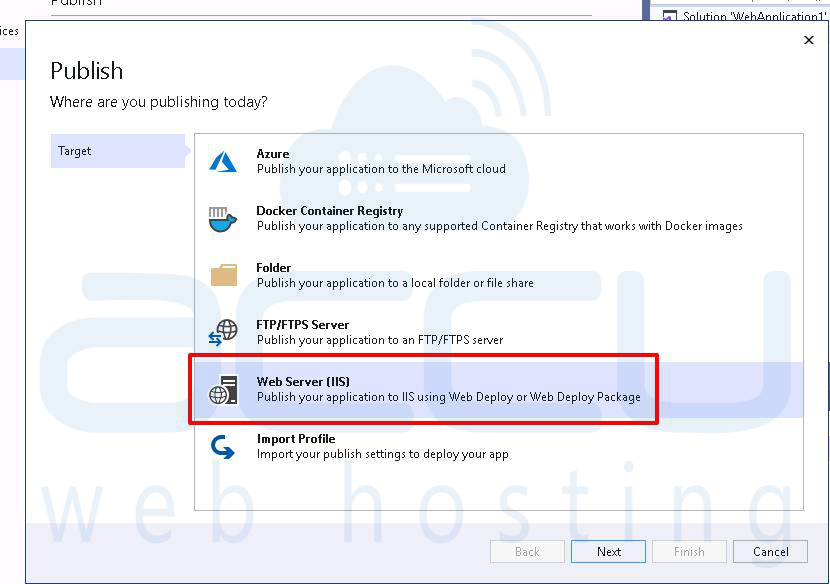Viewport: 830px width, 584px height.
Task: Click the Folder target icon
Action: point(223,275)
